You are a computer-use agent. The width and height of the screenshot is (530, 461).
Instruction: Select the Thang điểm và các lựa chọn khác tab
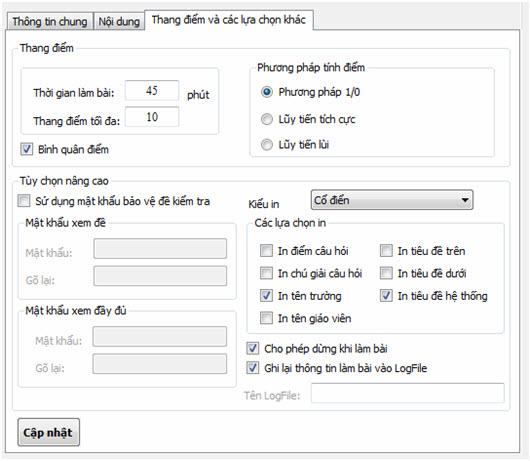click(x=229, y=20)
